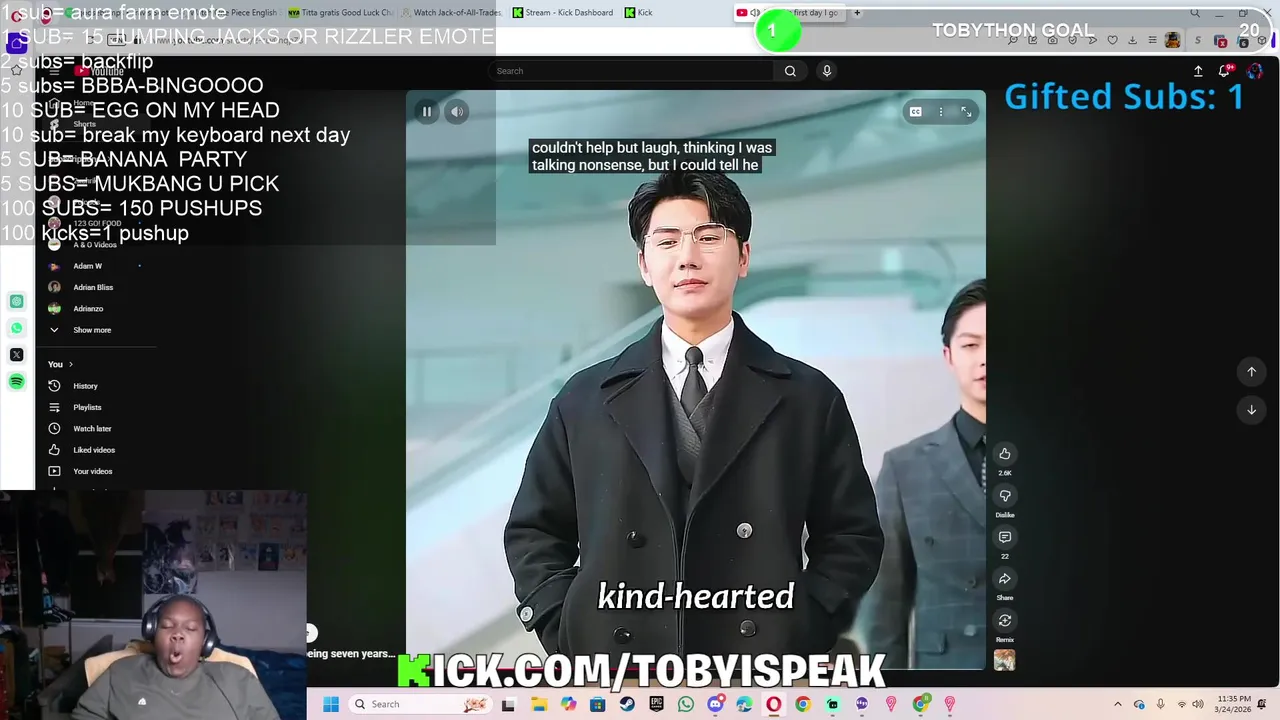
Task: Open Epic Games Launcher from the taskbar
Action: pyautogui.click(x=656, y=704)
